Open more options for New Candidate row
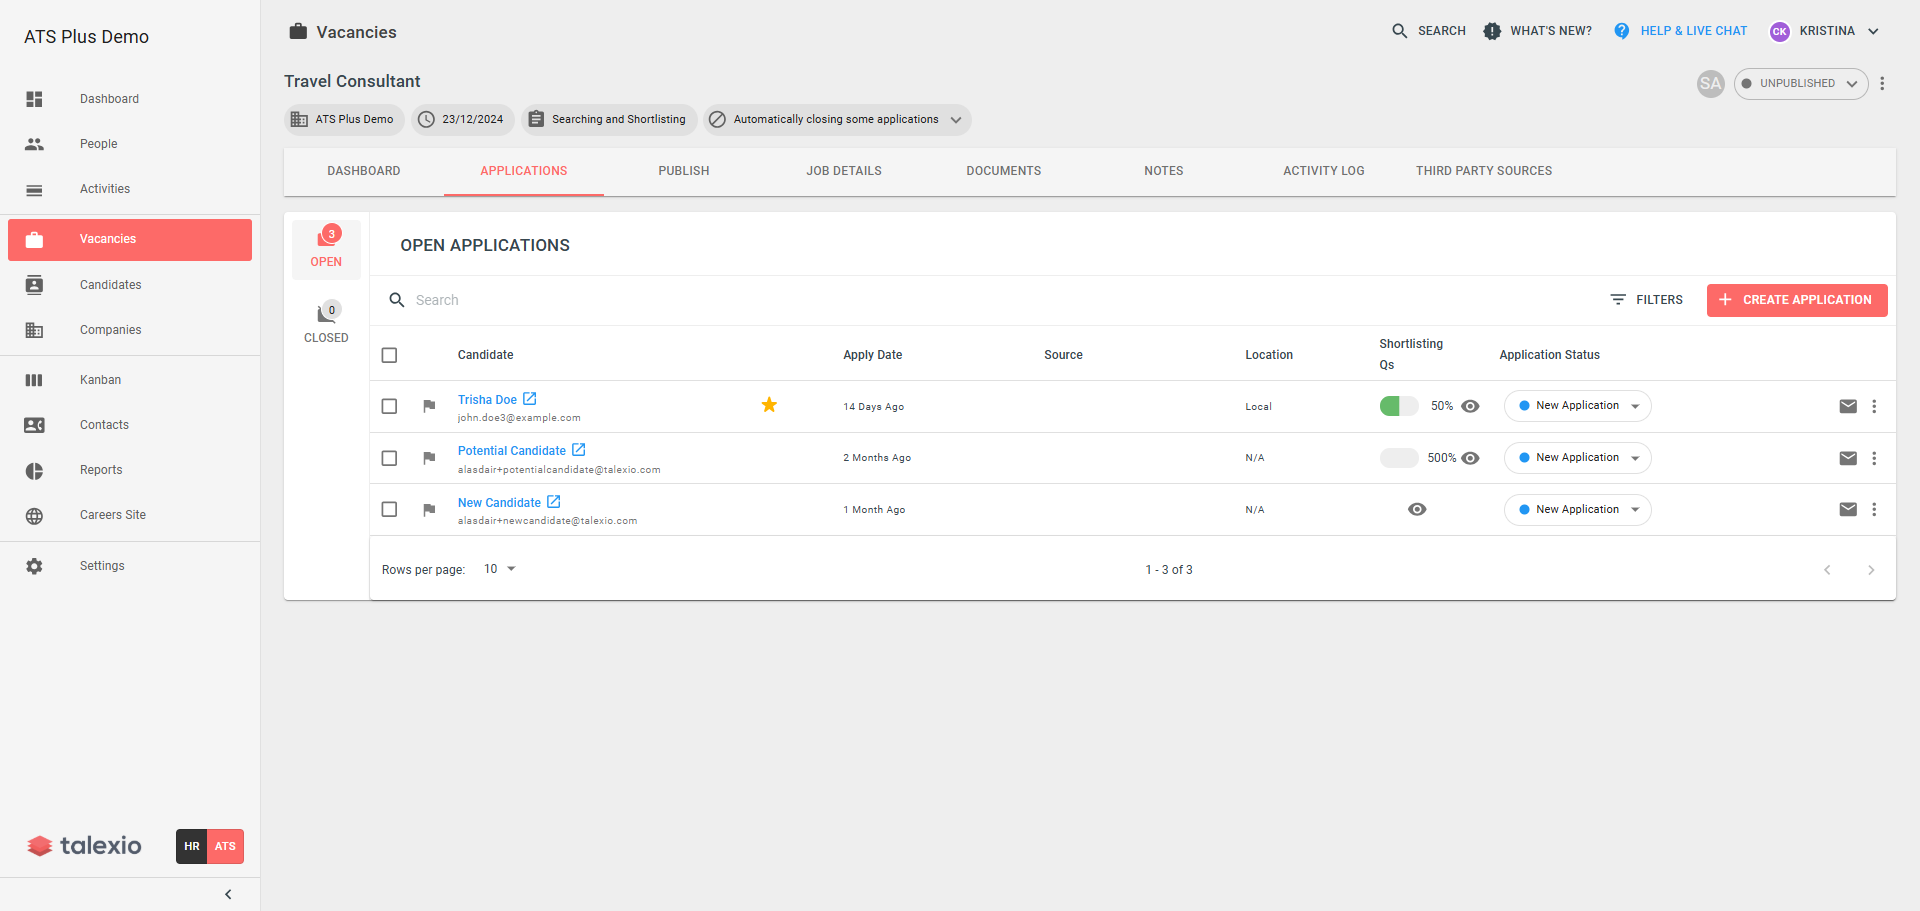The image size is (1920, 911). pyautogui.click(x=1874, y=510)
